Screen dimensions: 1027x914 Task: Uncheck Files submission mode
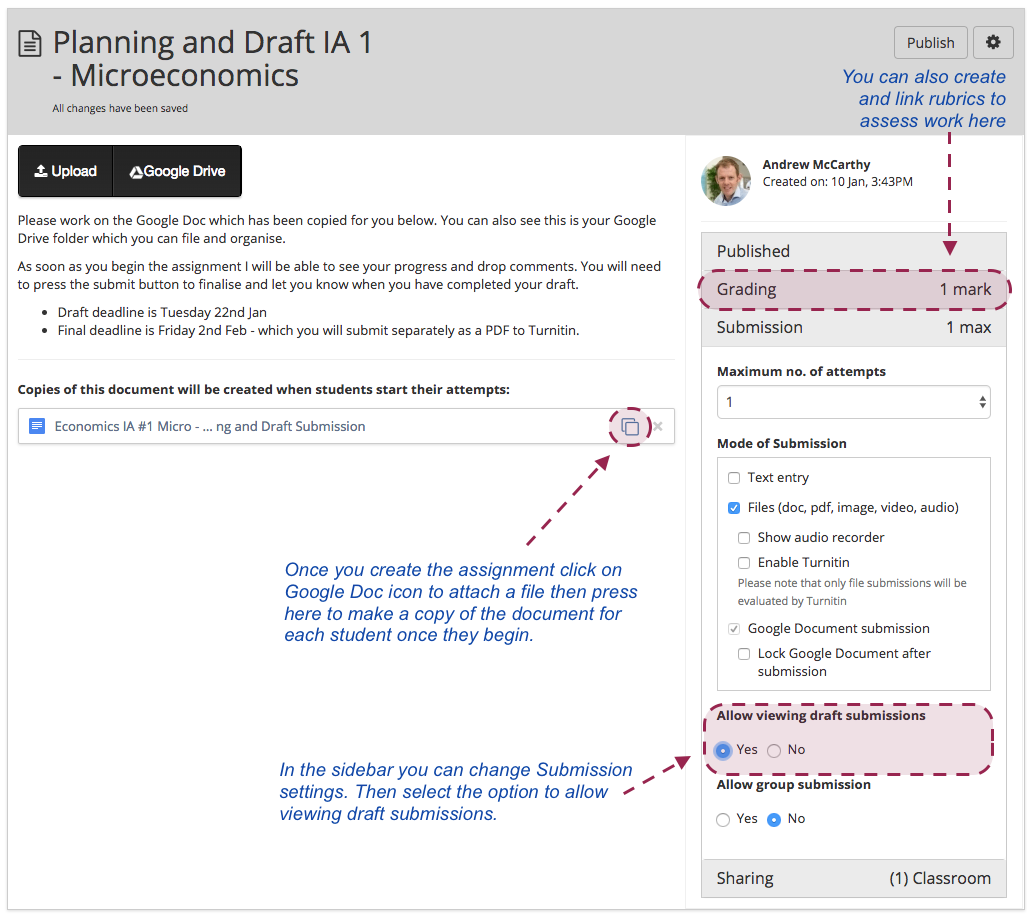pos(734,508)
